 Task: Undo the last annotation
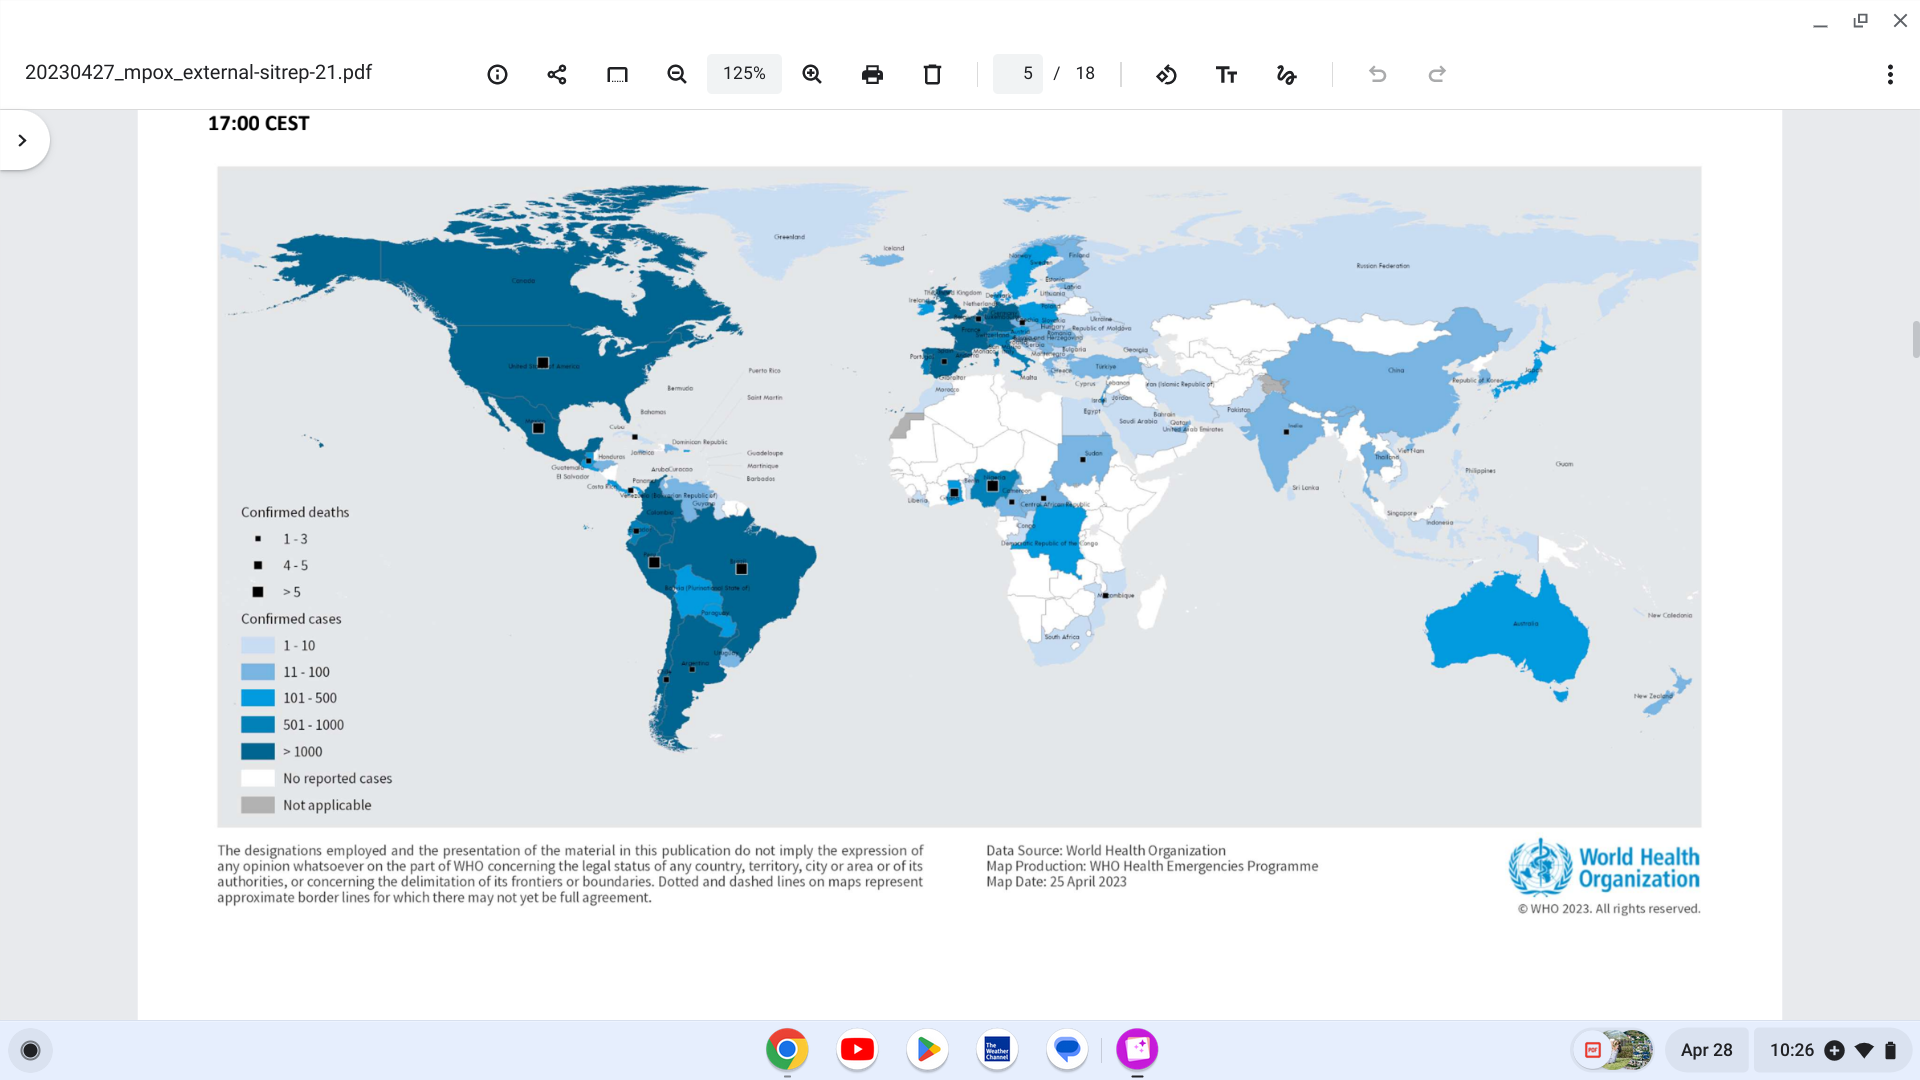(x=1377, y=74)
